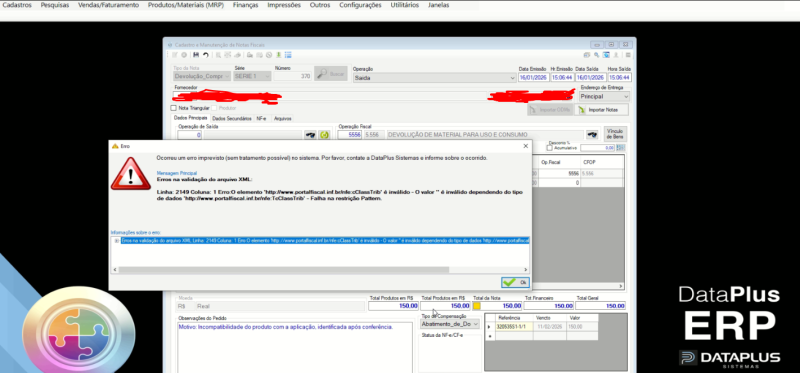Open the Utilitários menu
This screenshot has height=373, width=800.
click(405, 5)
